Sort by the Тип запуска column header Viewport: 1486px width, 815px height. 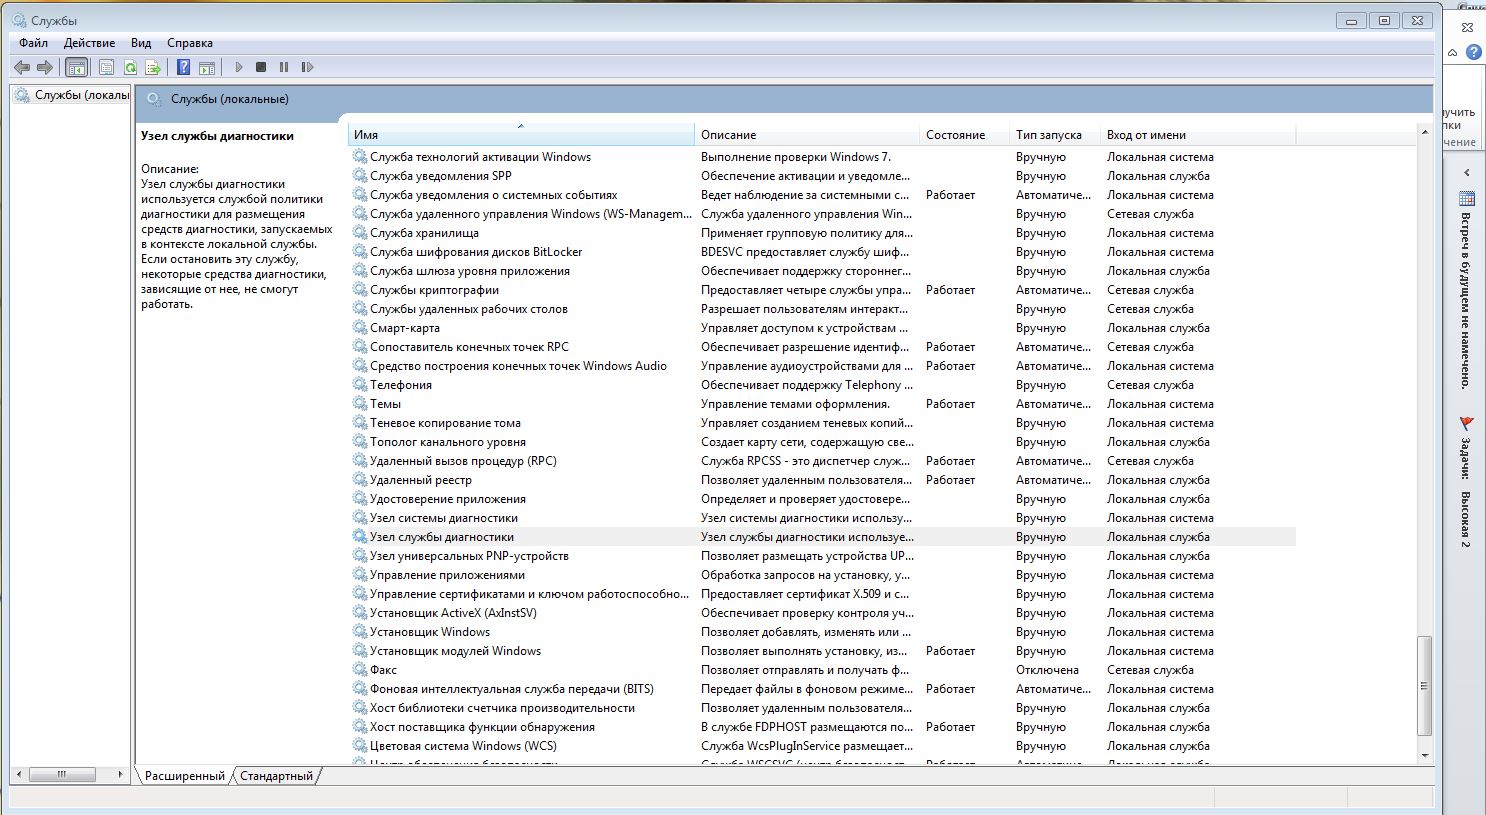(1048, 135)
